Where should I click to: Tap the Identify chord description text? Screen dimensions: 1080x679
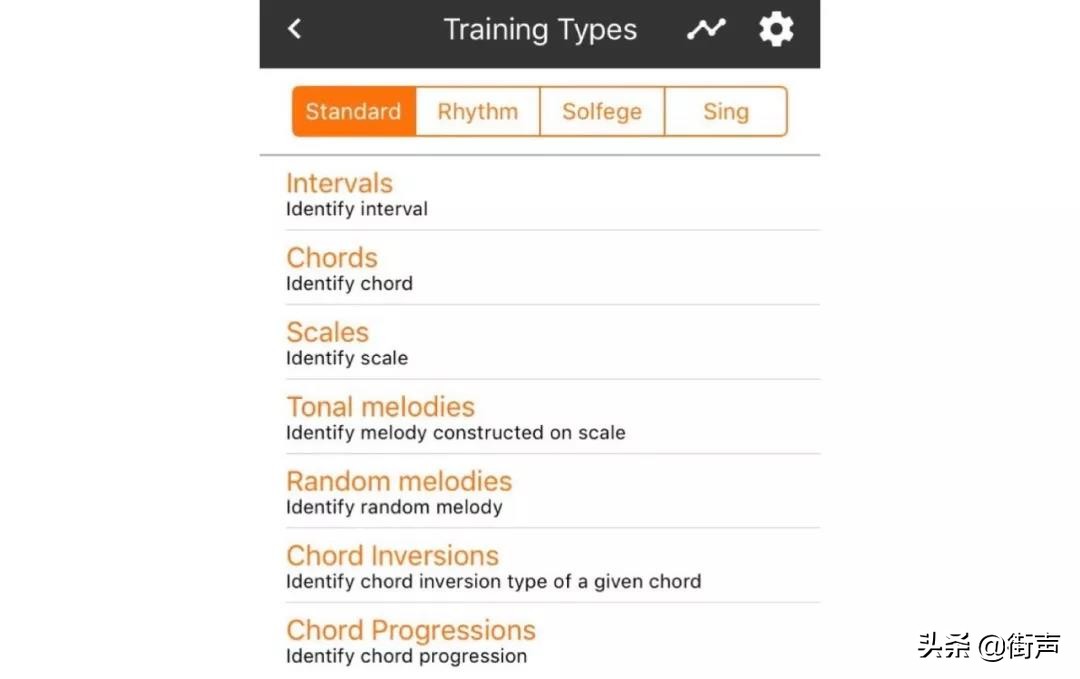pyautogui.click(x=349, y=284)
